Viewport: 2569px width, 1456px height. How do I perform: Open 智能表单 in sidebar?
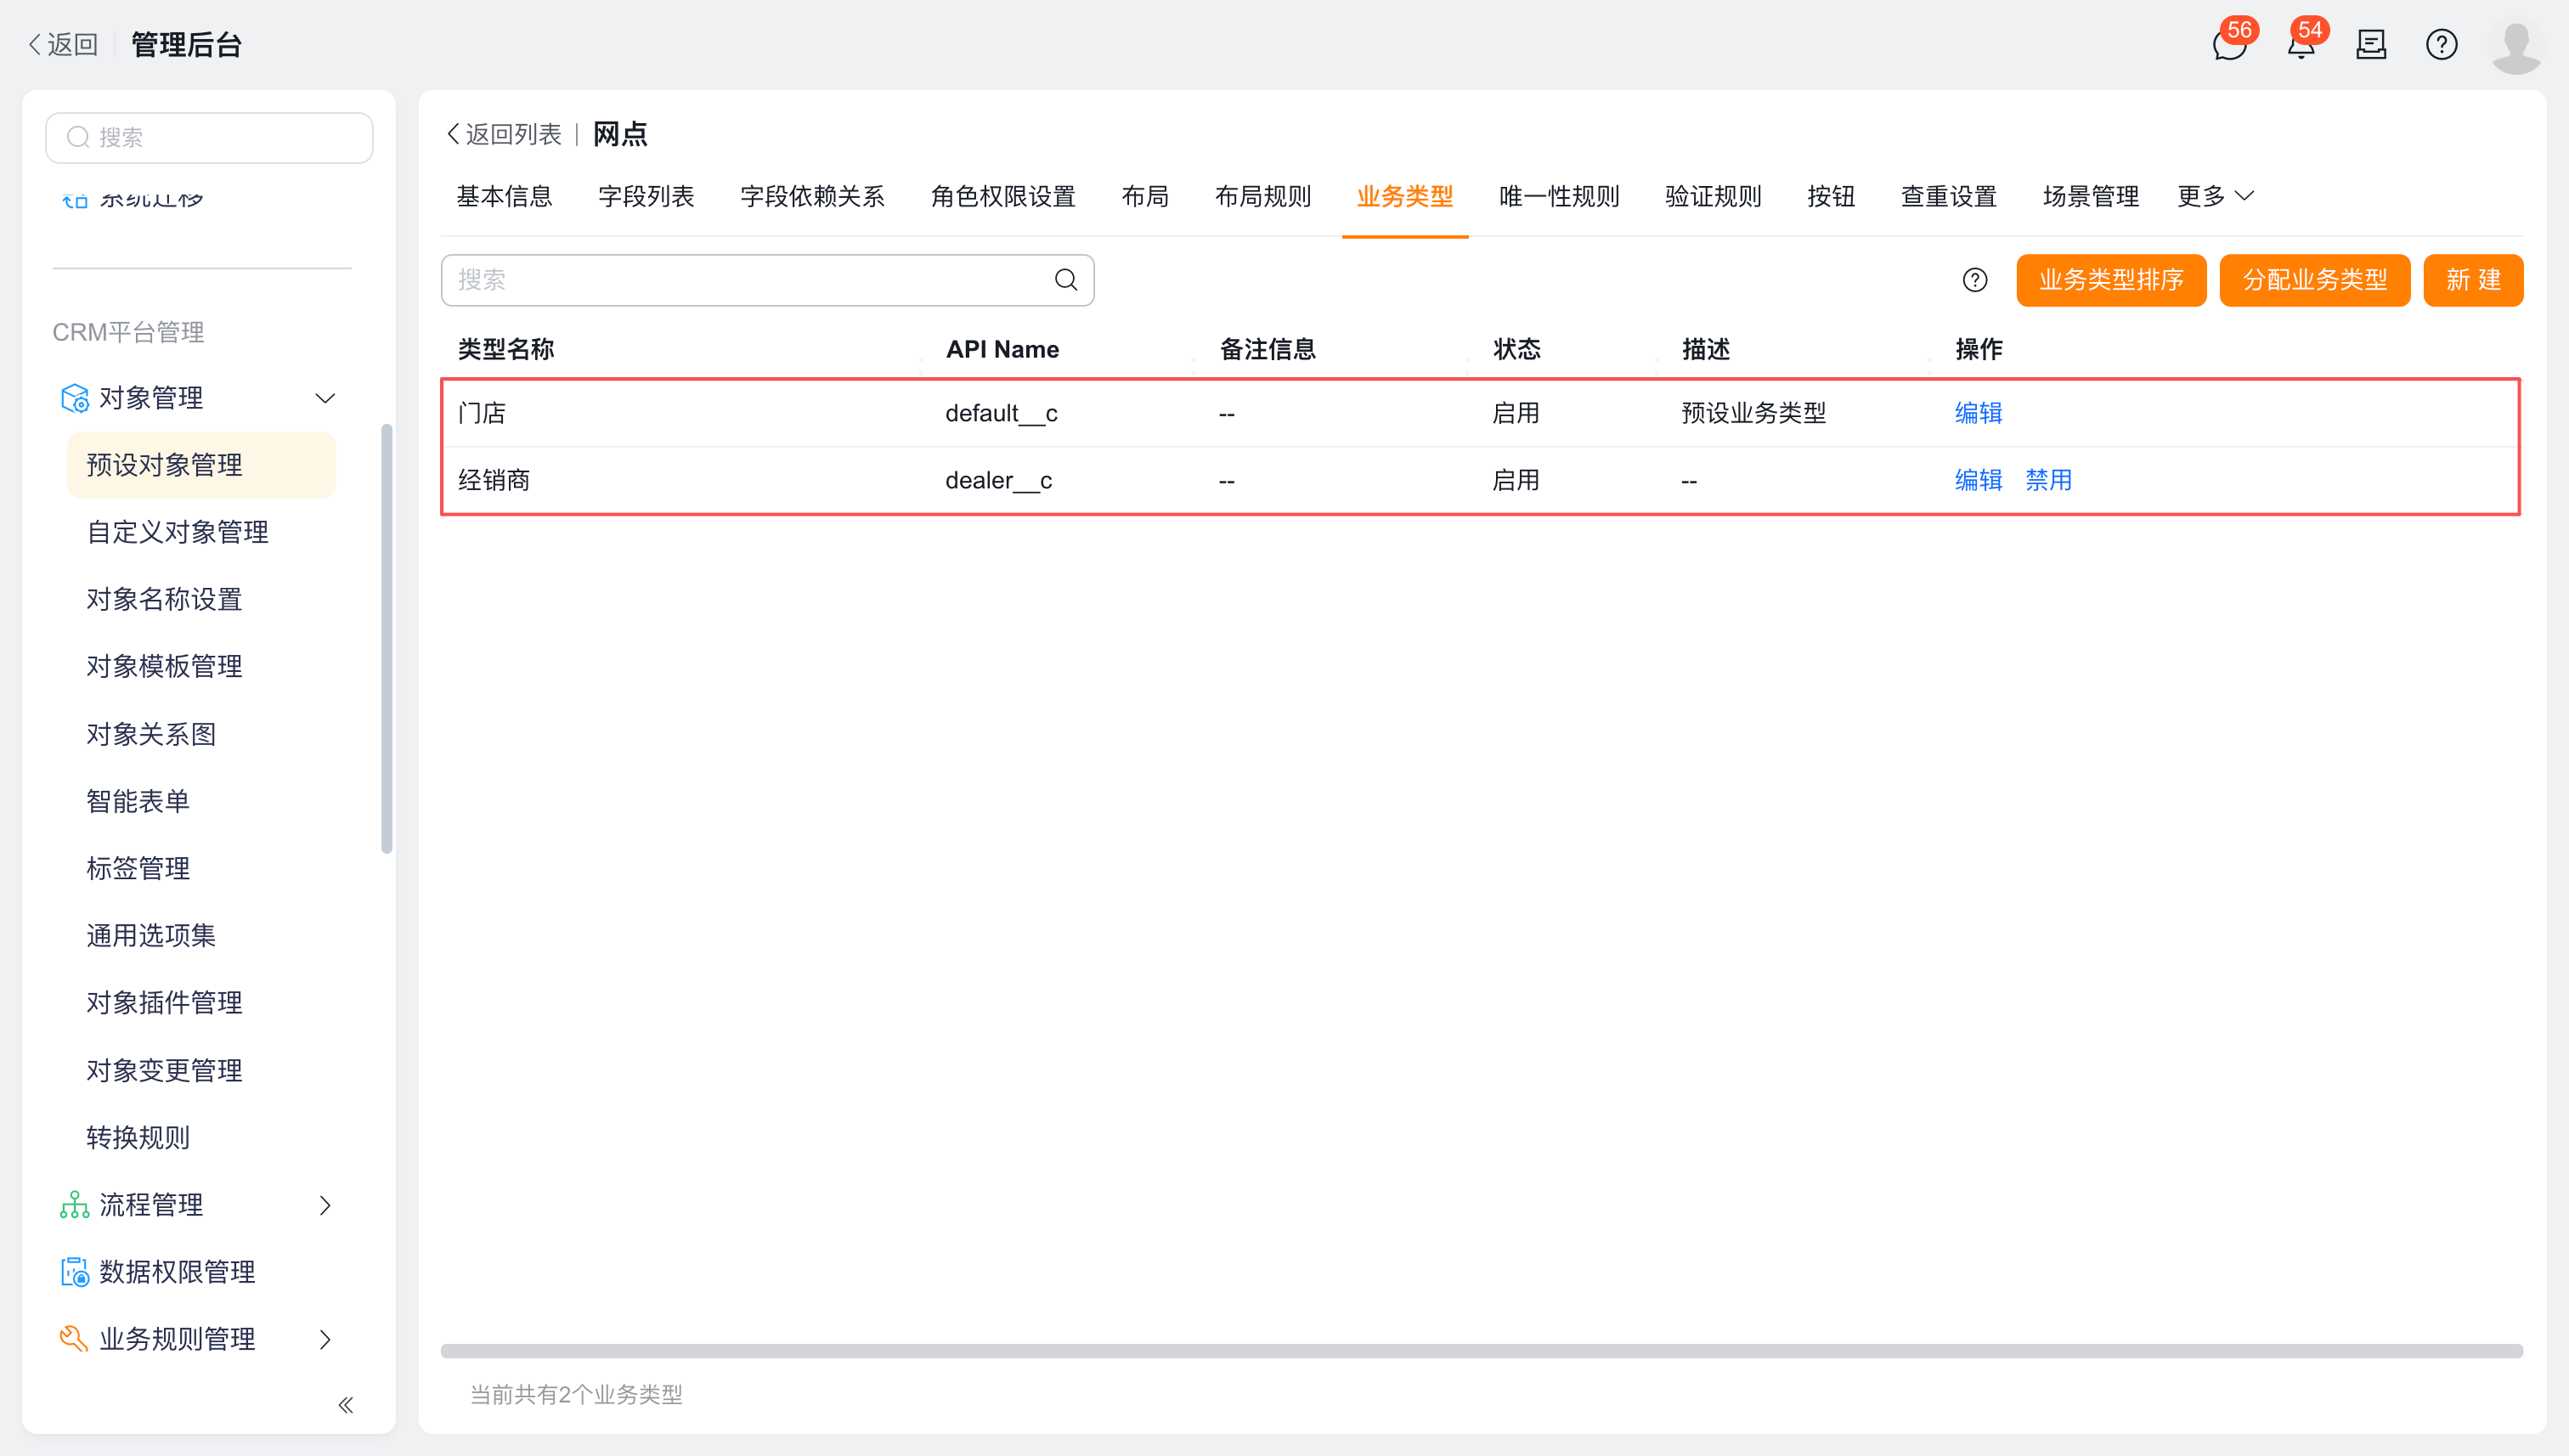[138, 801]
